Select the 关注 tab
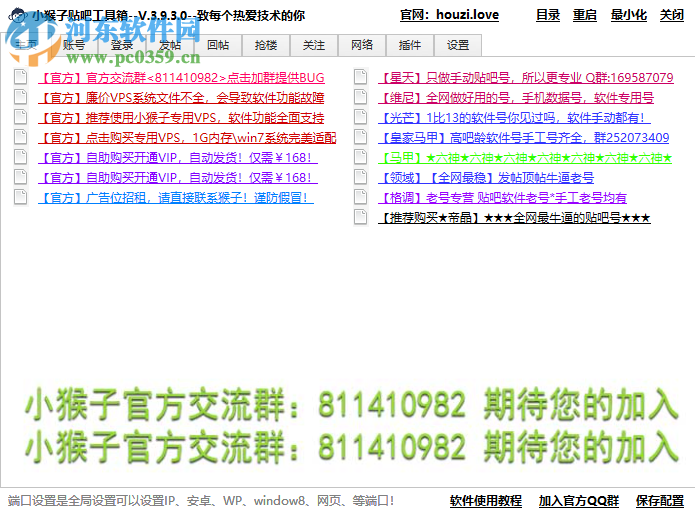This screenshot has height=514, width=695. (314, 45)
